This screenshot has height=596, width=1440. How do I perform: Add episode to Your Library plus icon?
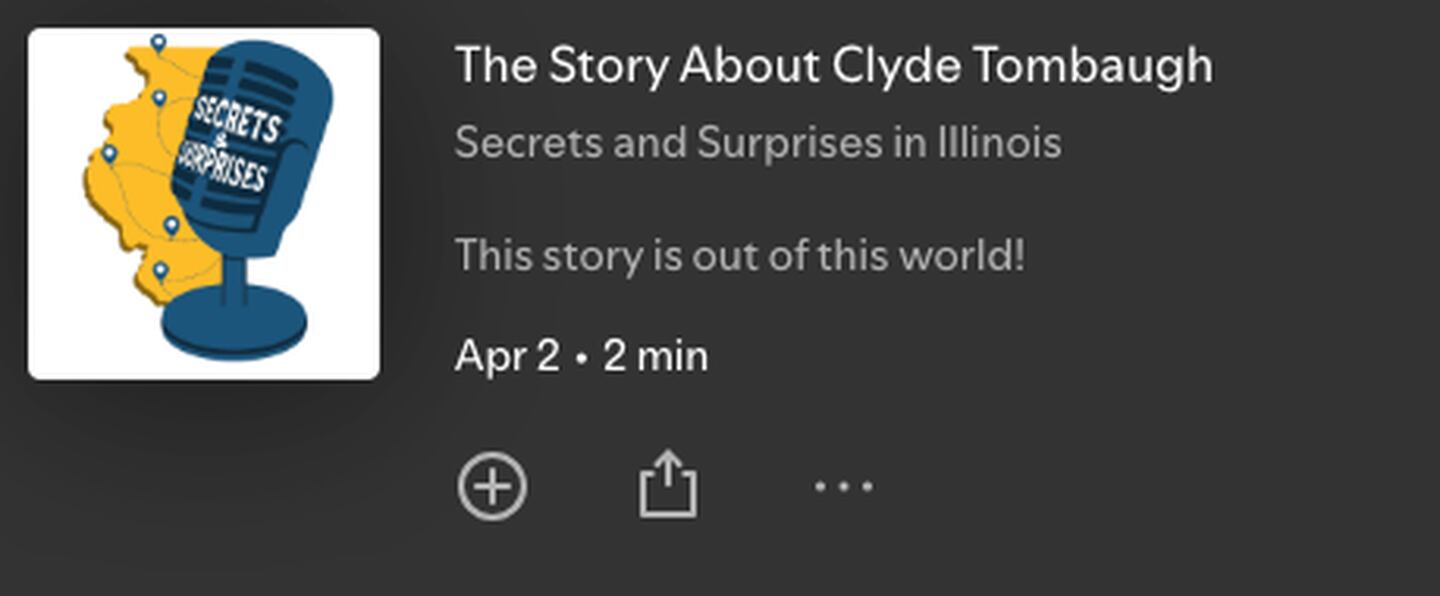(492, 487)
